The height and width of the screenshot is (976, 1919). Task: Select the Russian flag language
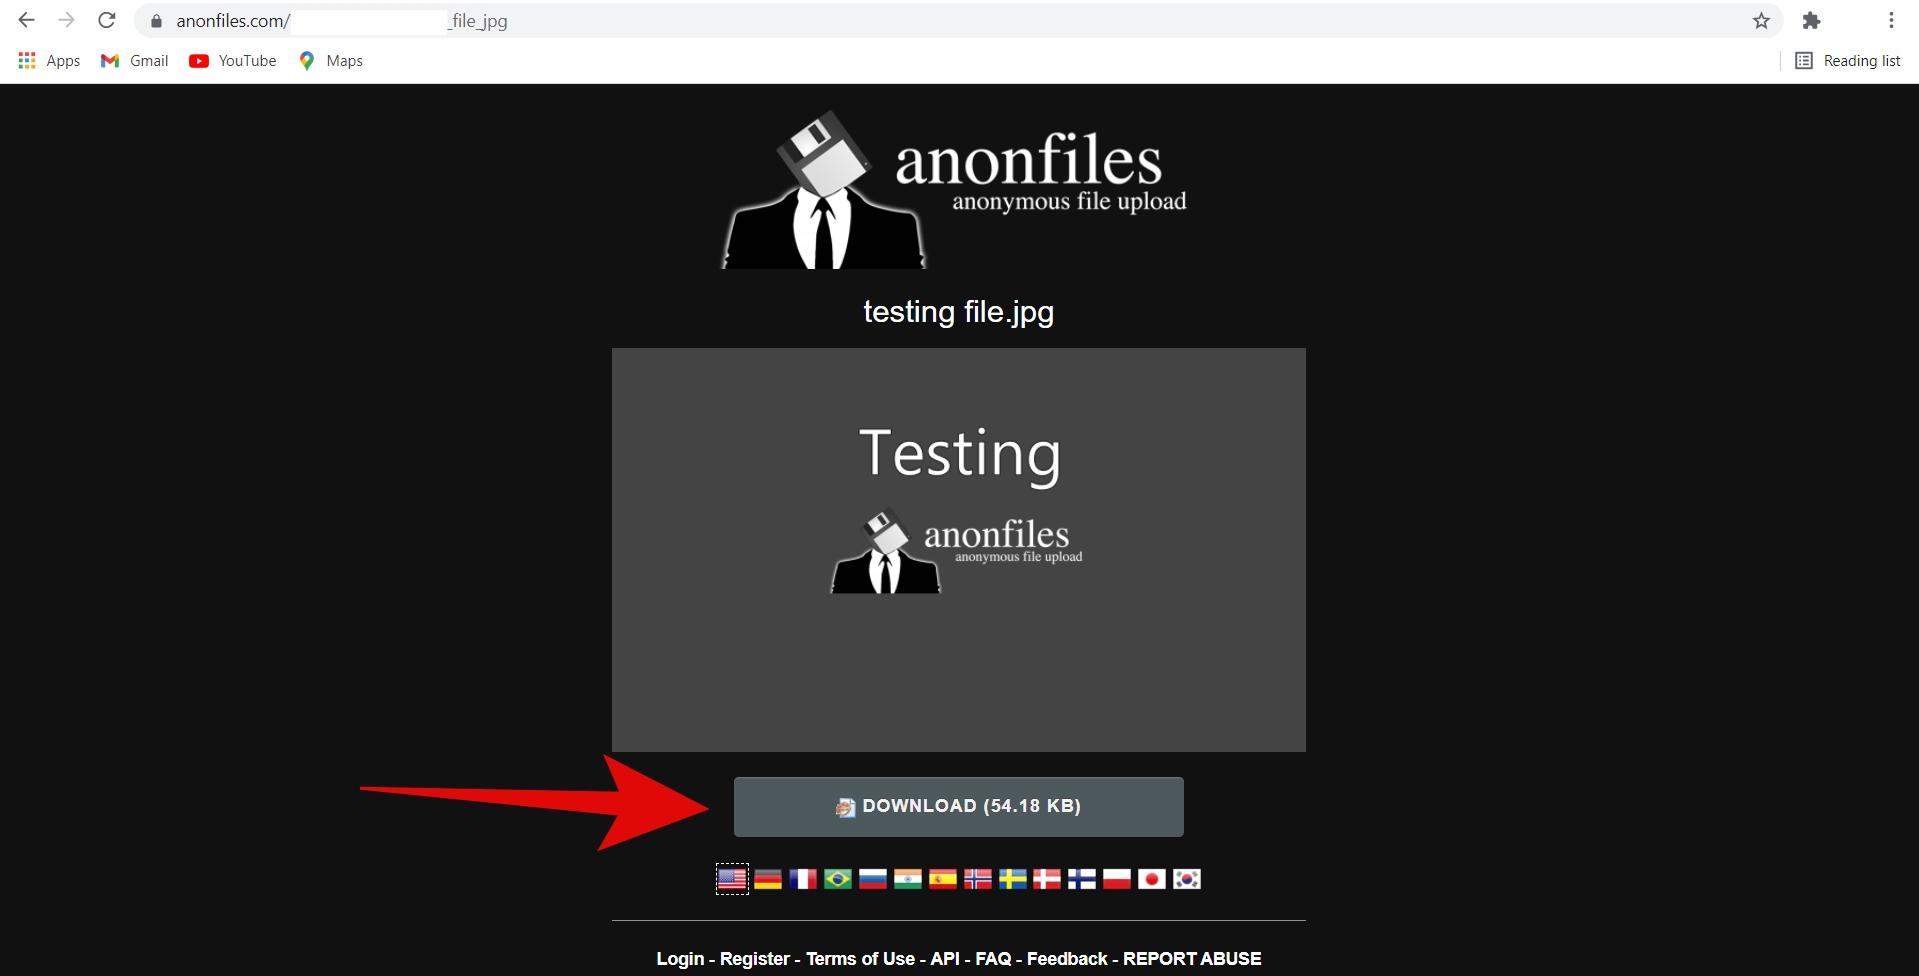[873, 879]
